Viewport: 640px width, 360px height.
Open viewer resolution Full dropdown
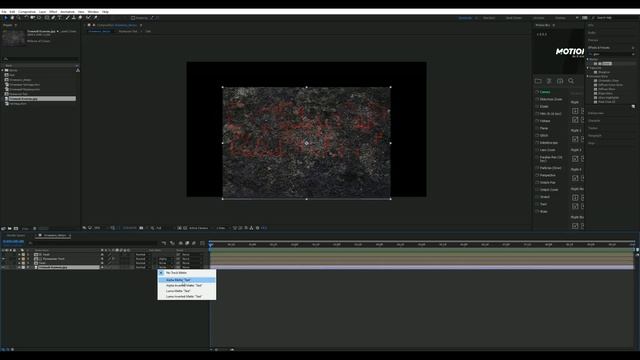(160, 228)
